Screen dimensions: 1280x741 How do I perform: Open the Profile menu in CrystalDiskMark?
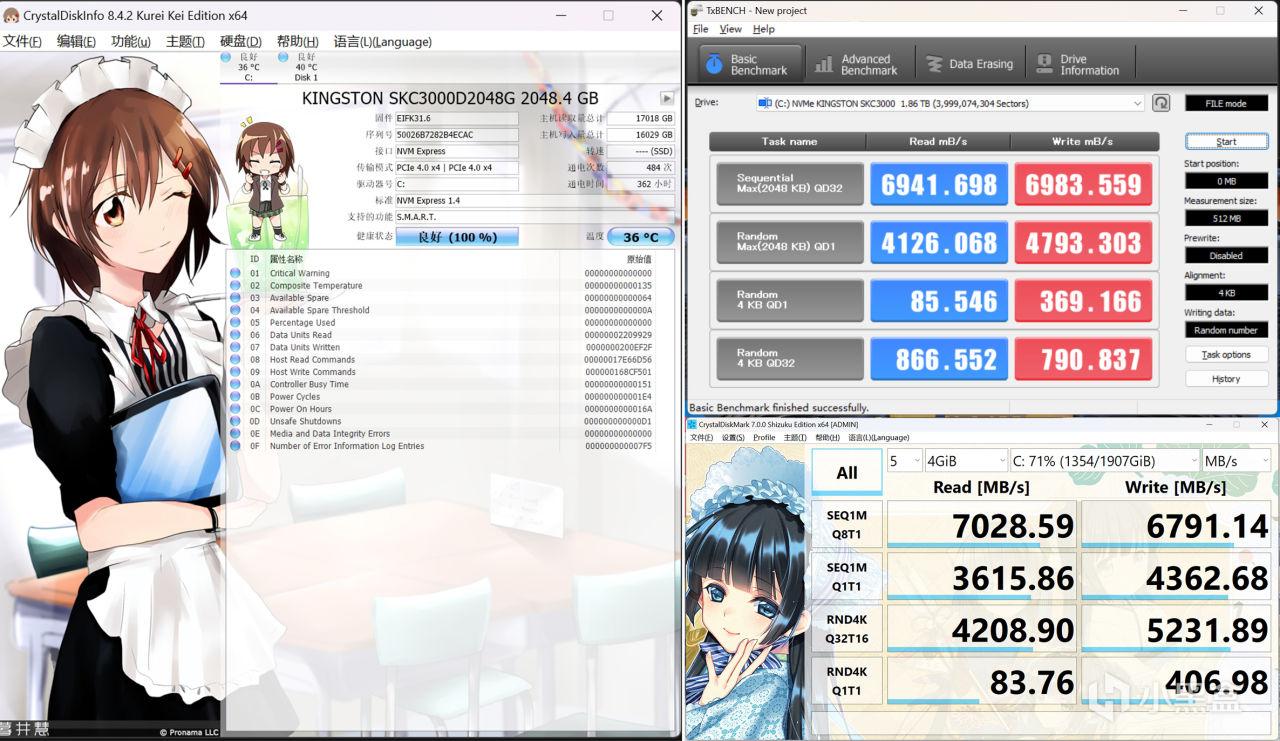(764, 437)
